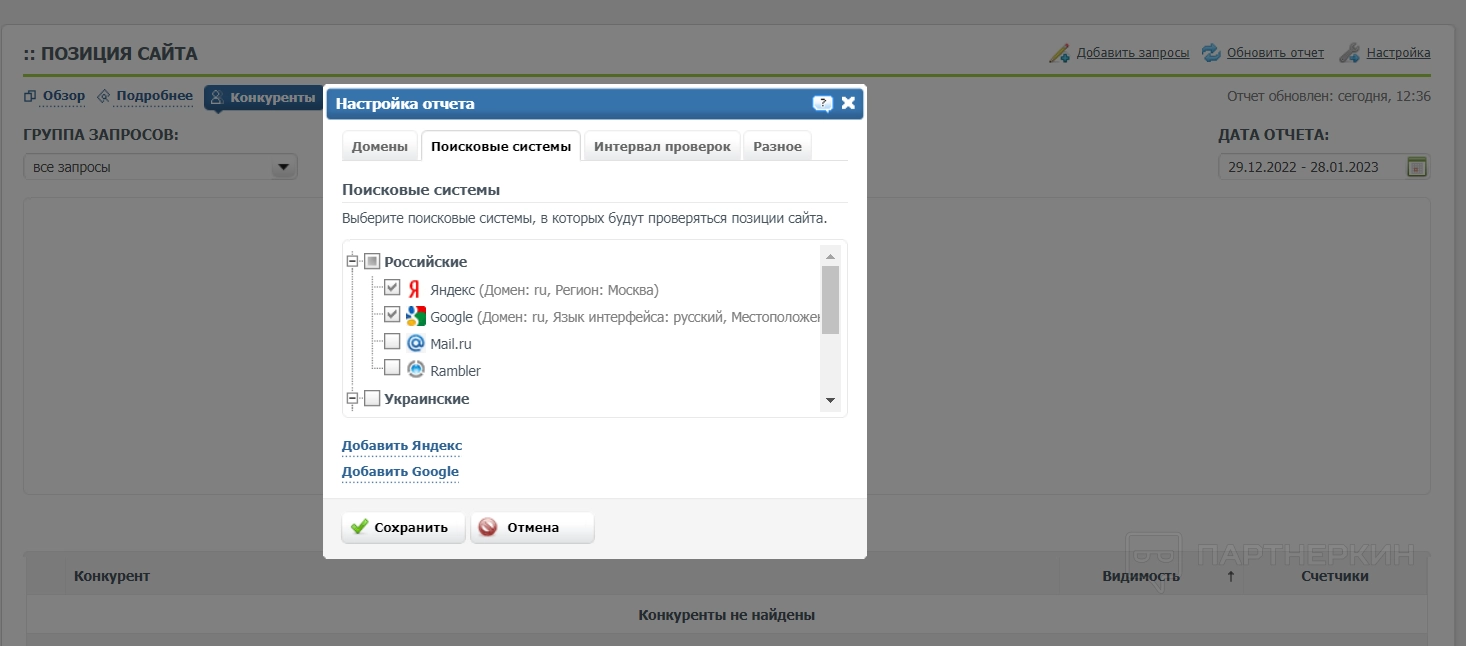
Task: Toggle the Российские group checkbox
Action: coord(372,261)
